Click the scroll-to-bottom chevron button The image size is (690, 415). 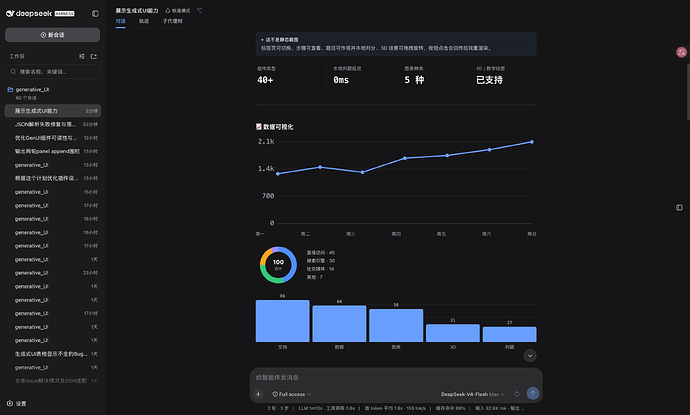pos(530,356)
